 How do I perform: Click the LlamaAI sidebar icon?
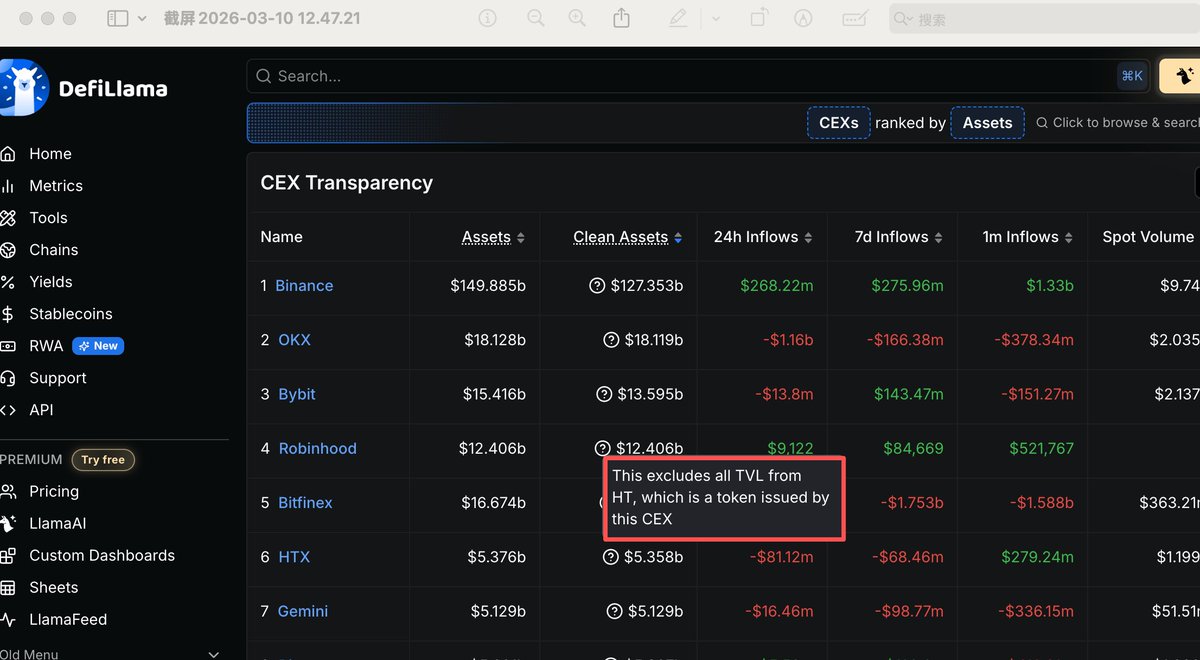pos(8,524)
